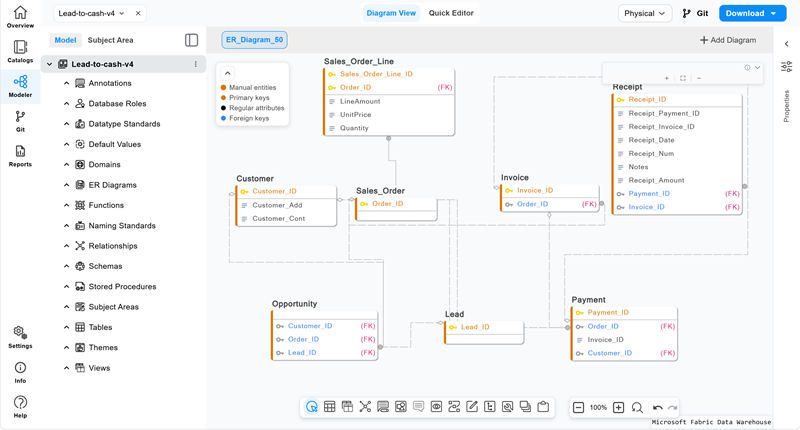Click the copy icon in bottom toolbar
The image size is (800, 430).
525,407
